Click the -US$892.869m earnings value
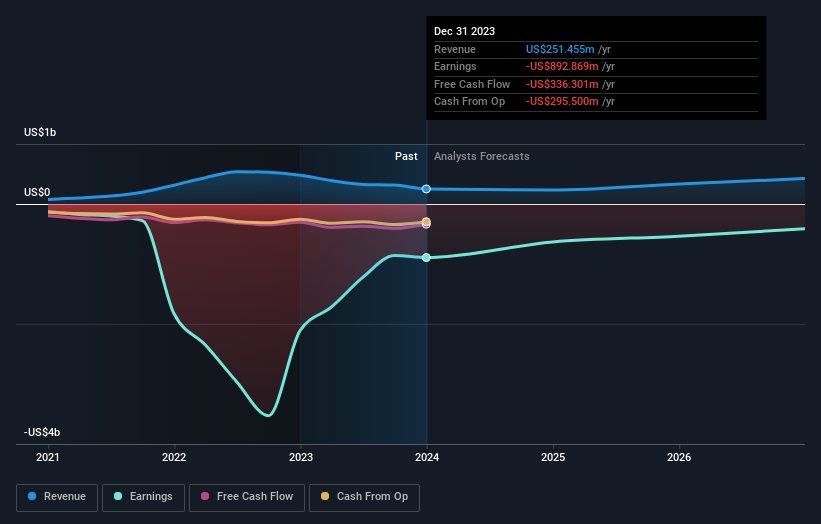Screen dimensions: 821x524 pos(562,66)
